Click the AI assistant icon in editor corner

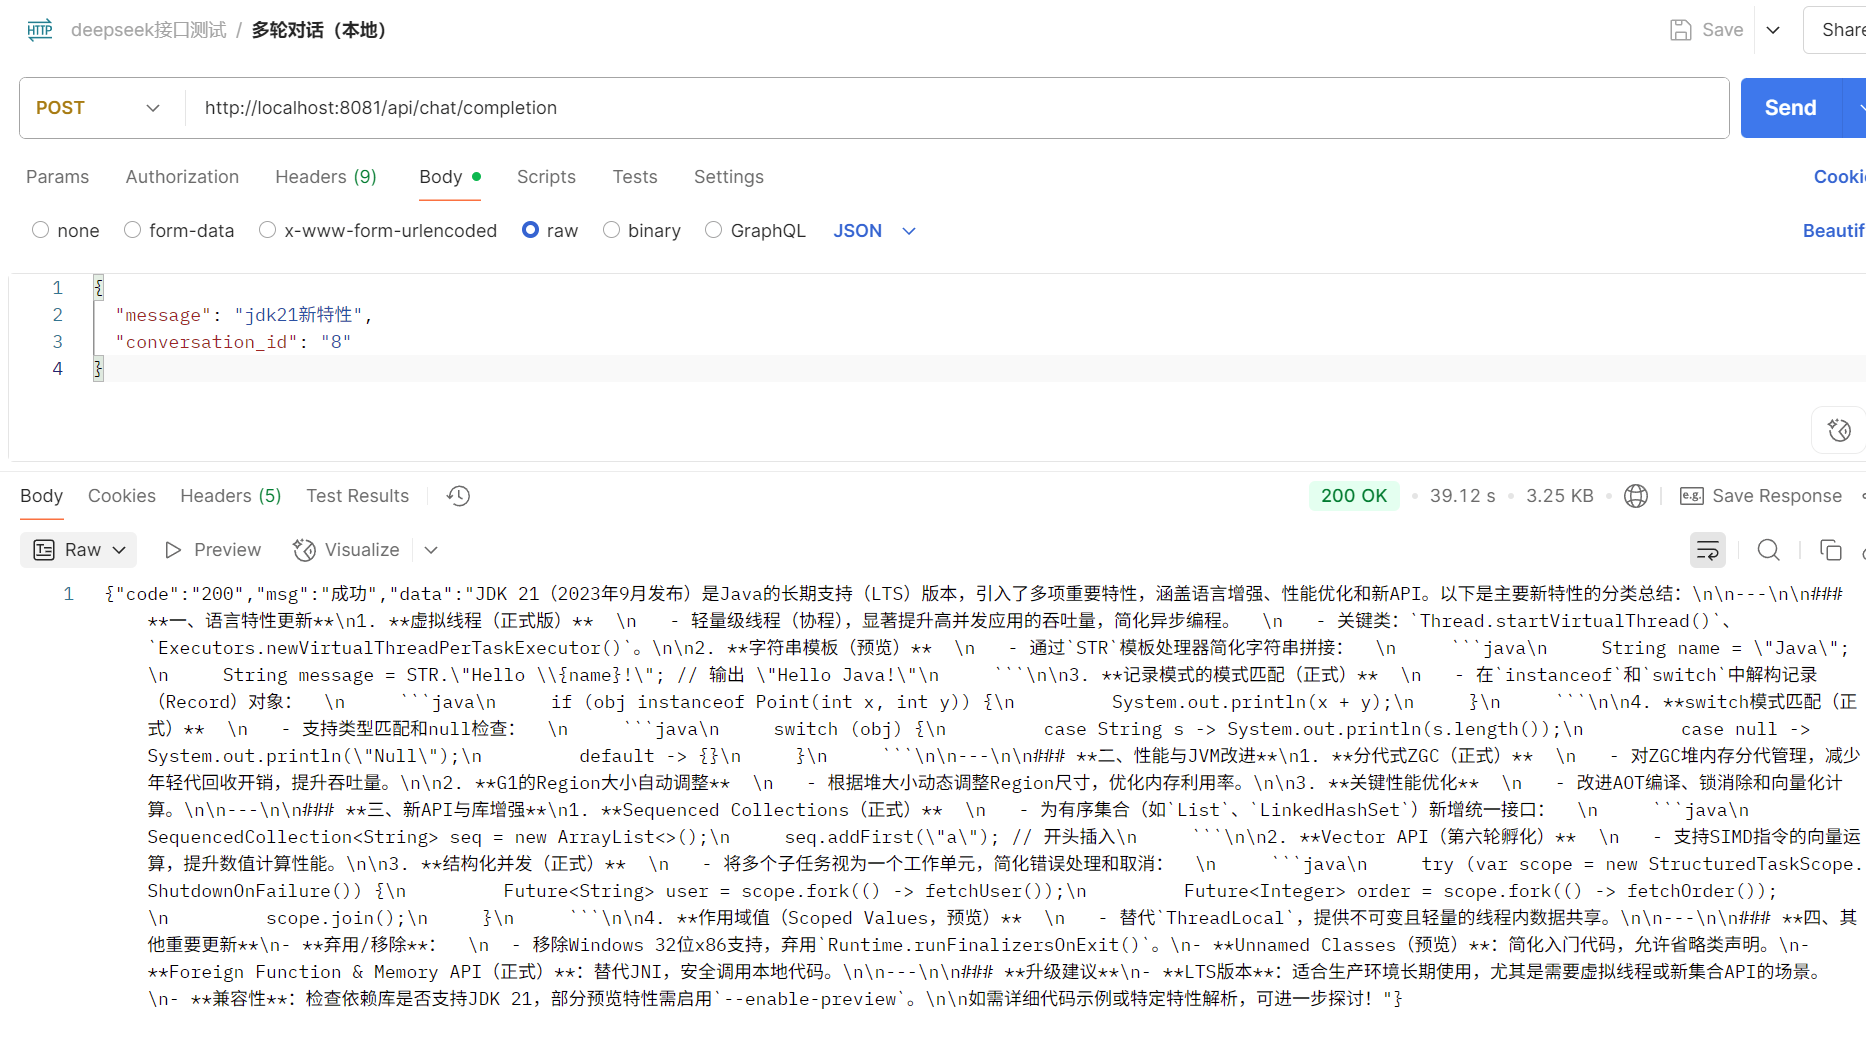pyautogui.click(x=1839, y=430)
